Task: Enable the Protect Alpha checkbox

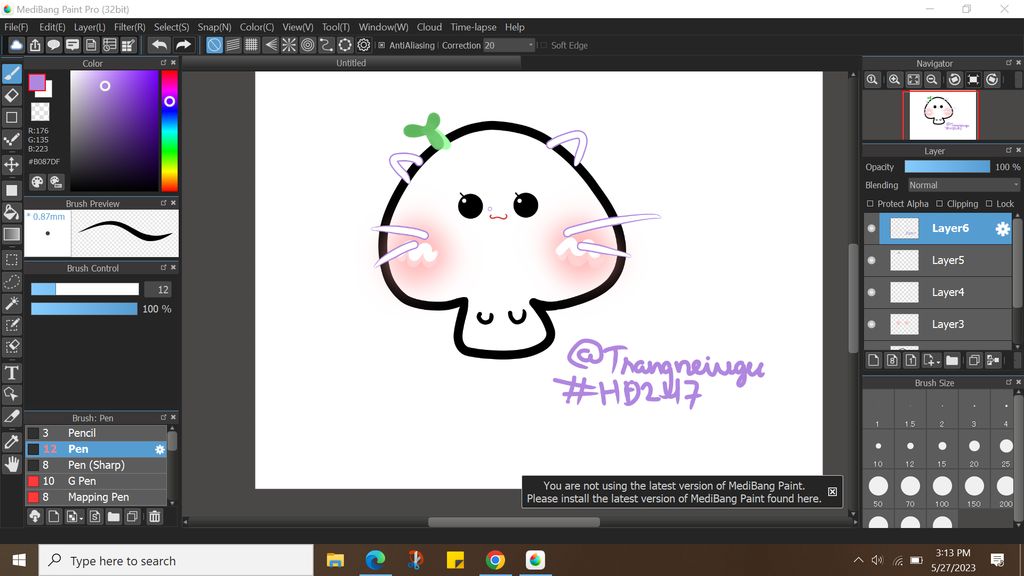Action: pos(870,204)
